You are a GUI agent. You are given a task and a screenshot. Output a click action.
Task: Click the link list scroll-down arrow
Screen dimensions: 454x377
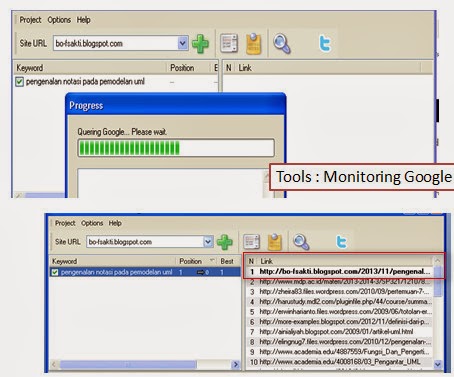(438, 364)
